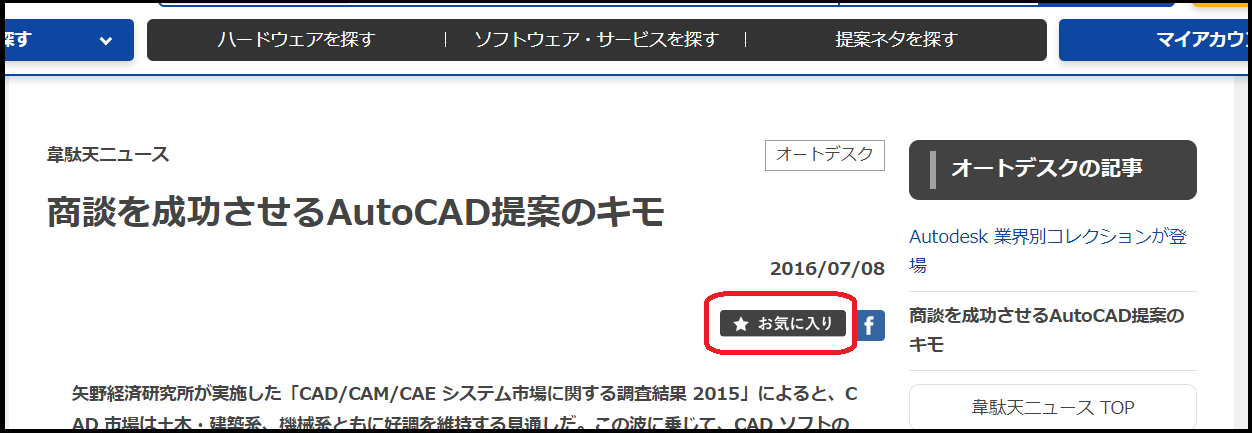The image size is (1252, 433).
Task: Select 提案ネタを探す in navigation bar
Action: [x=896, y=40]
